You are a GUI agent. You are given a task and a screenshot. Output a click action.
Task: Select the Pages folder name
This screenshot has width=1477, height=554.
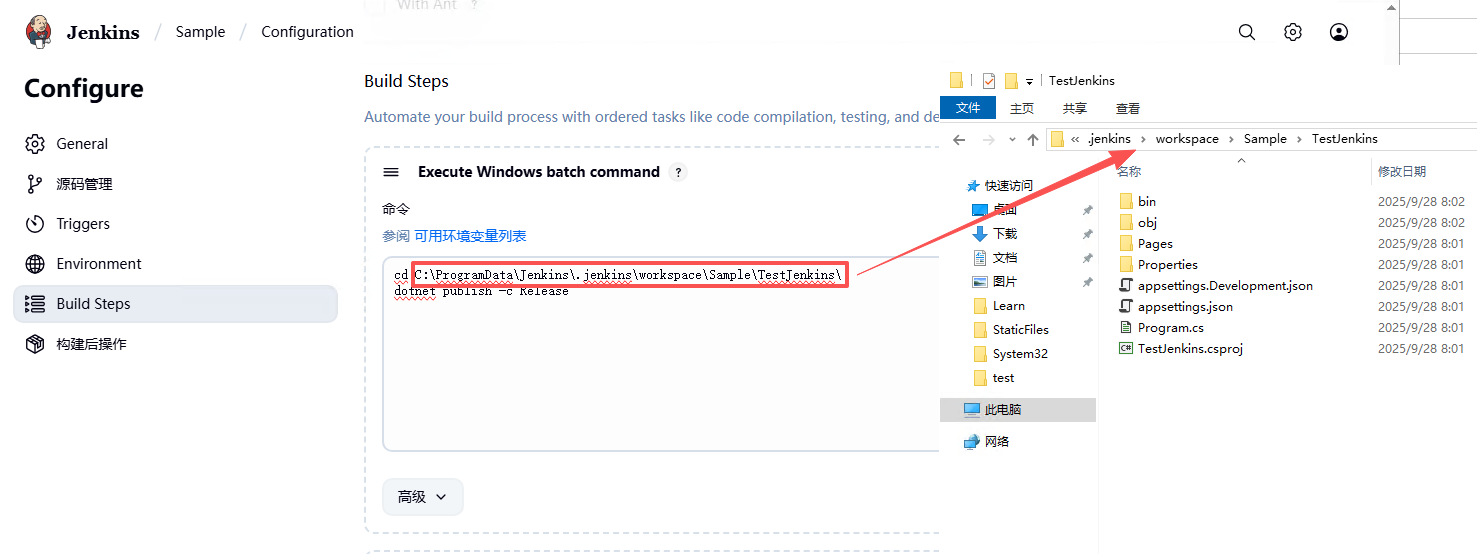click(x=1155, y=243)
